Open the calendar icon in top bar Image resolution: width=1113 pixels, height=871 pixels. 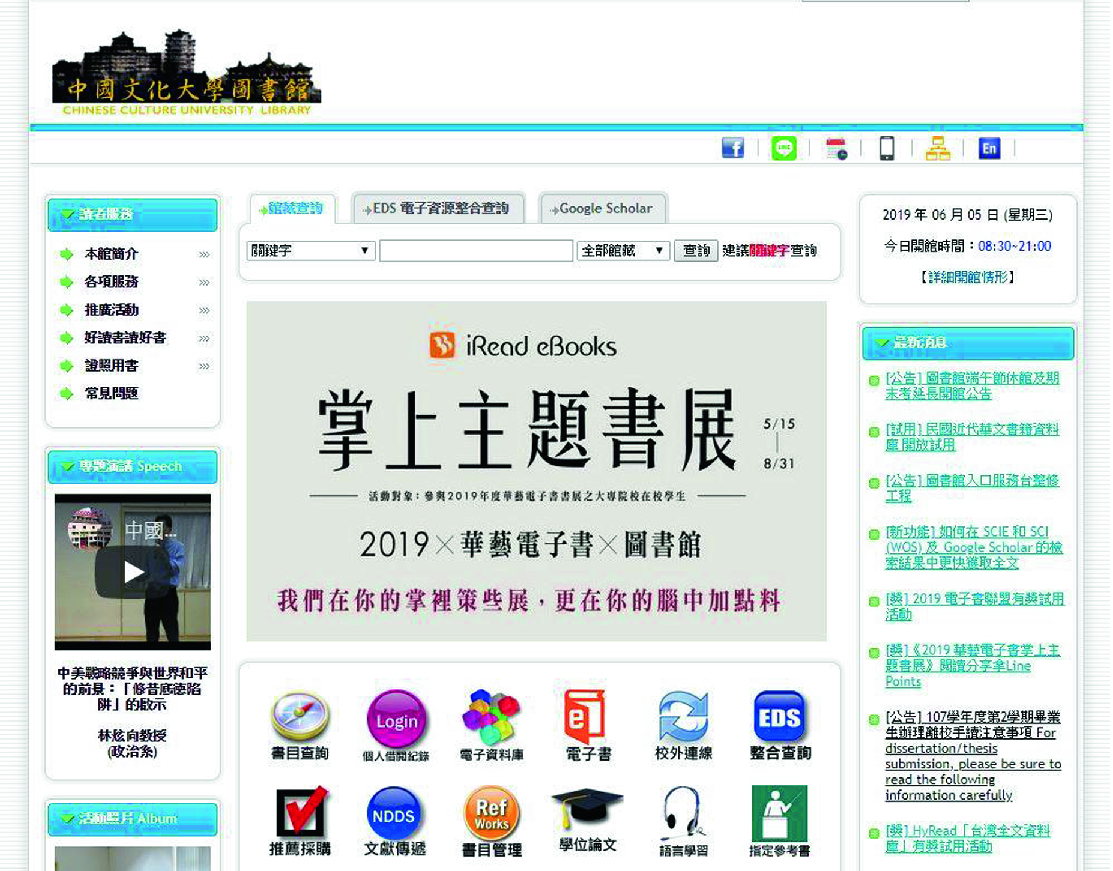pos(836,148)
